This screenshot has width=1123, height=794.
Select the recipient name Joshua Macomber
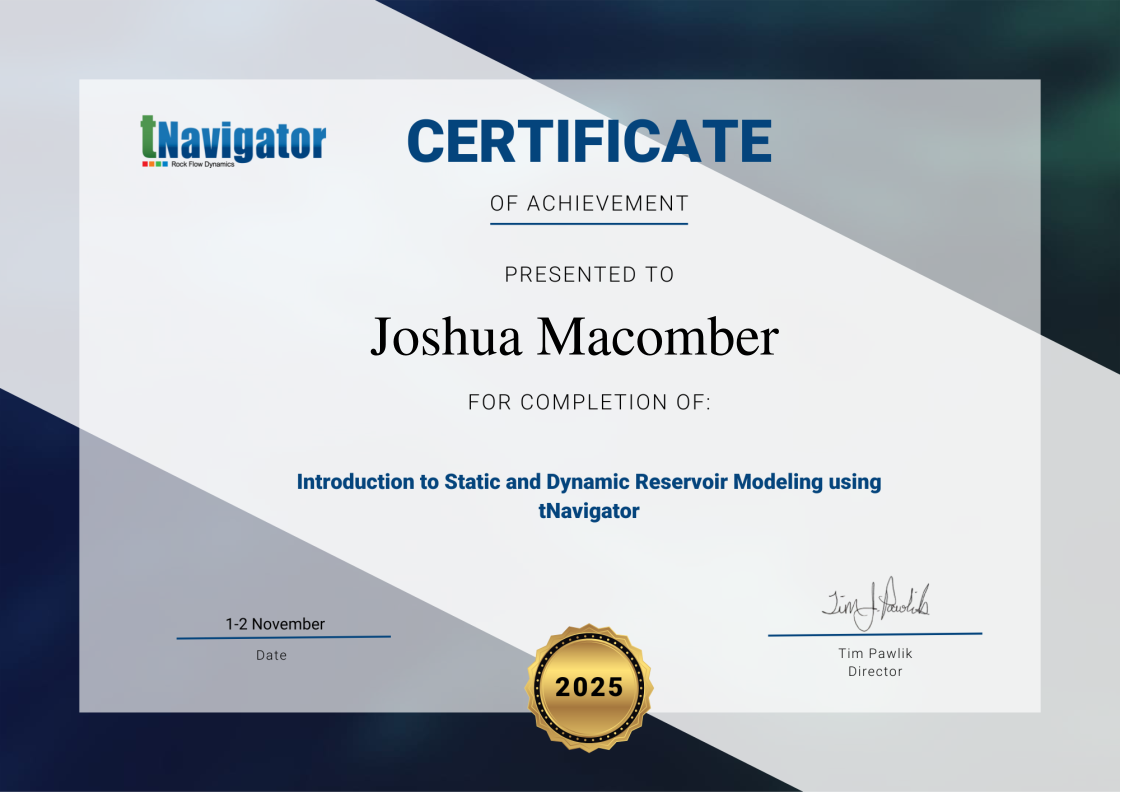[x=574, y=337]
